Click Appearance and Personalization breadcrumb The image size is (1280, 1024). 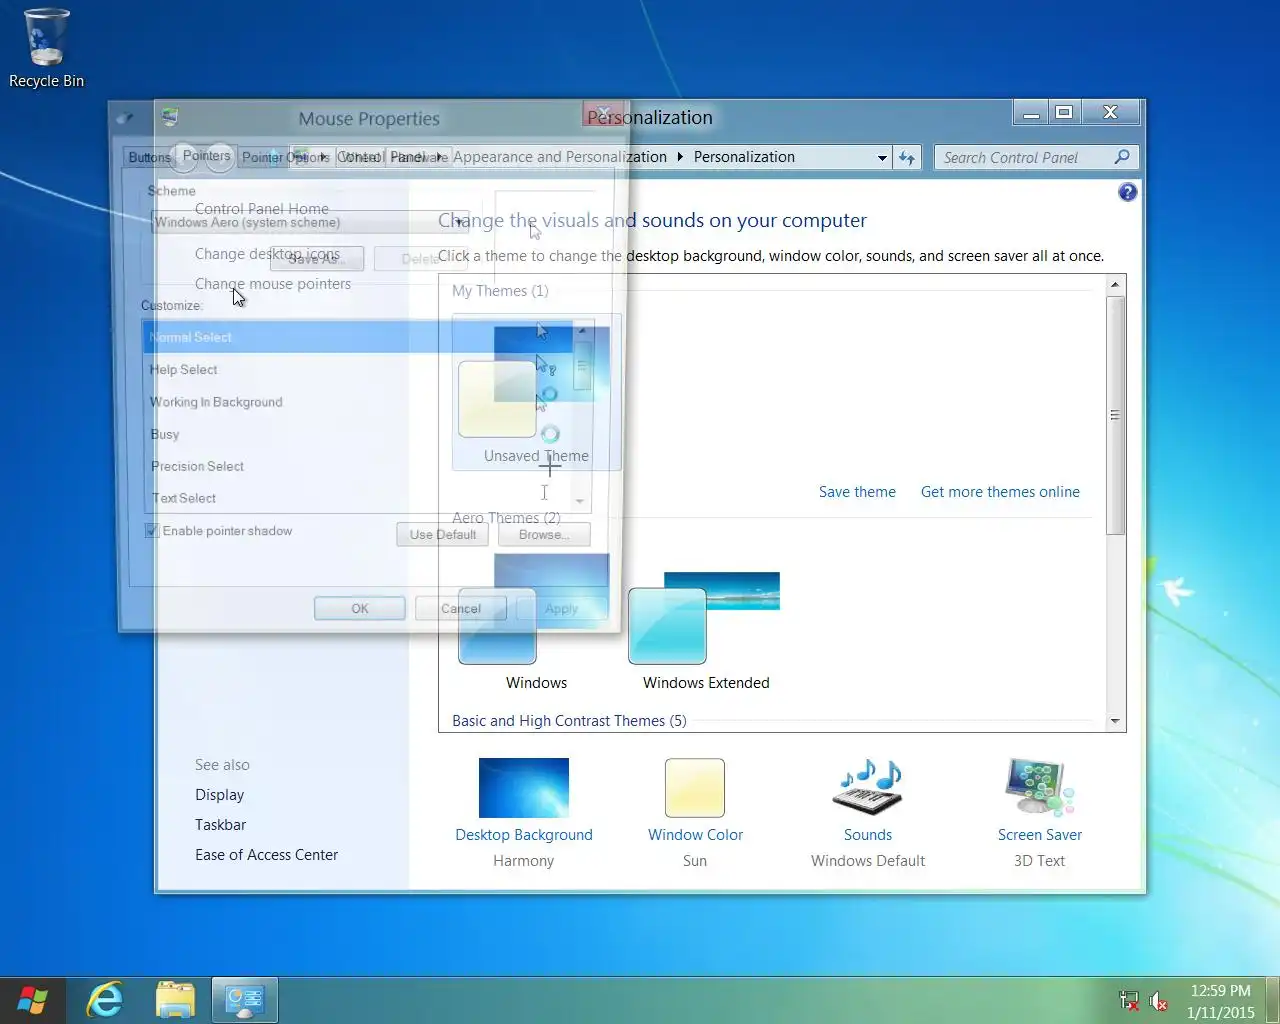560,157
